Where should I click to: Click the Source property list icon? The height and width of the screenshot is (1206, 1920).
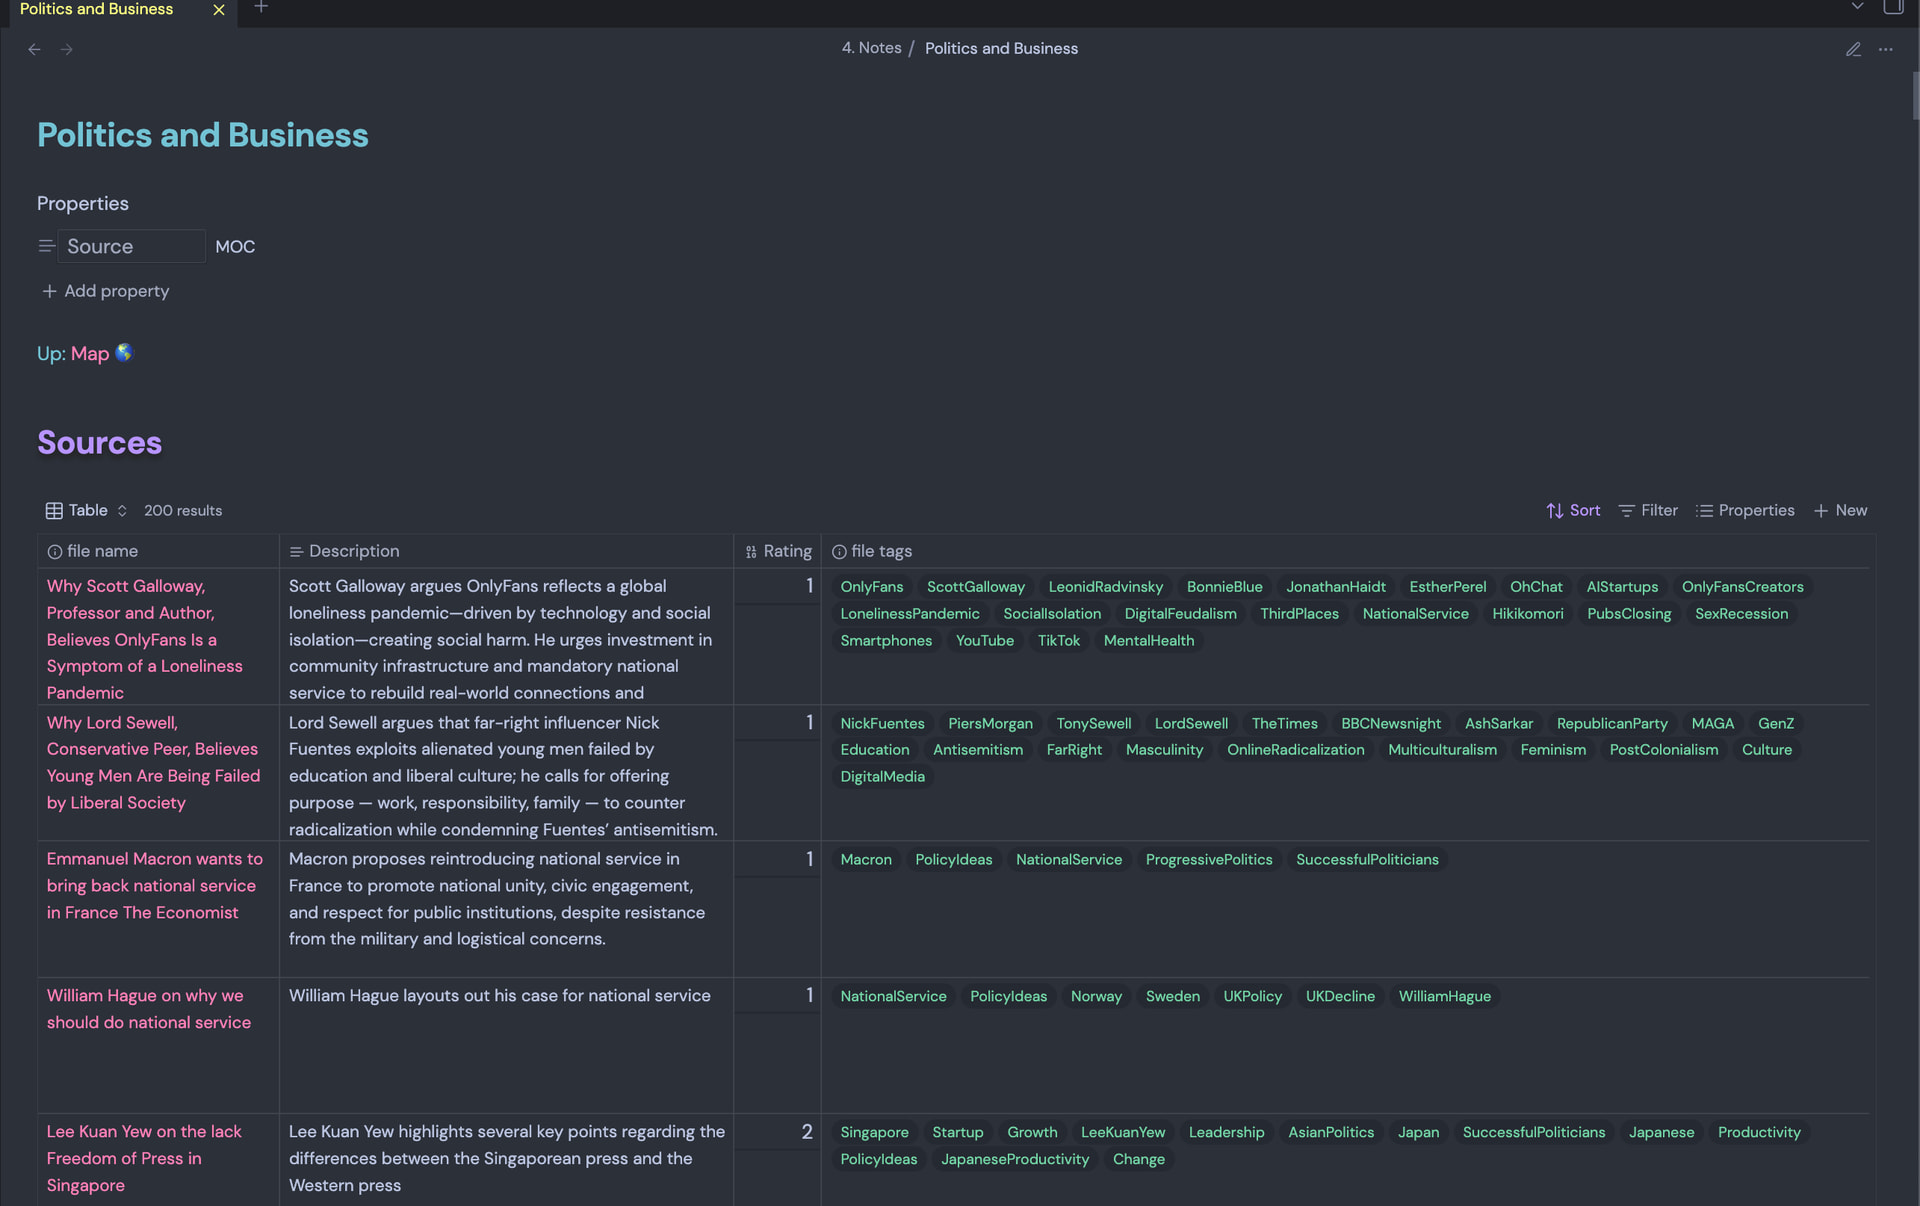tap(46, 246)
